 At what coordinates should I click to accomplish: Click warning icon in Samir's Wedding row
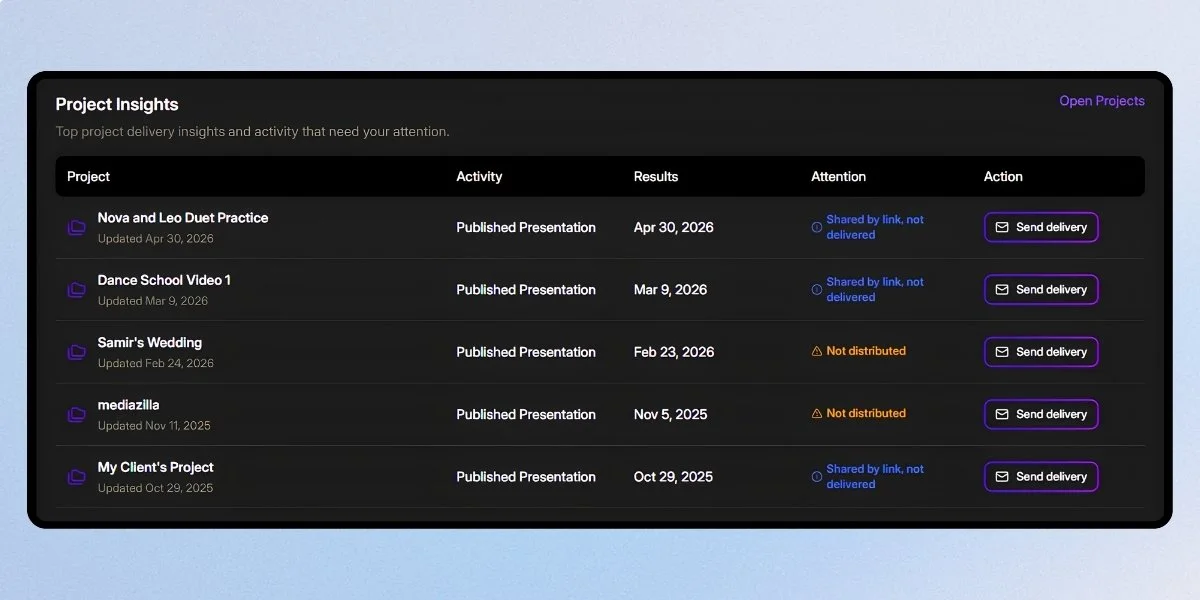point(817,351)
